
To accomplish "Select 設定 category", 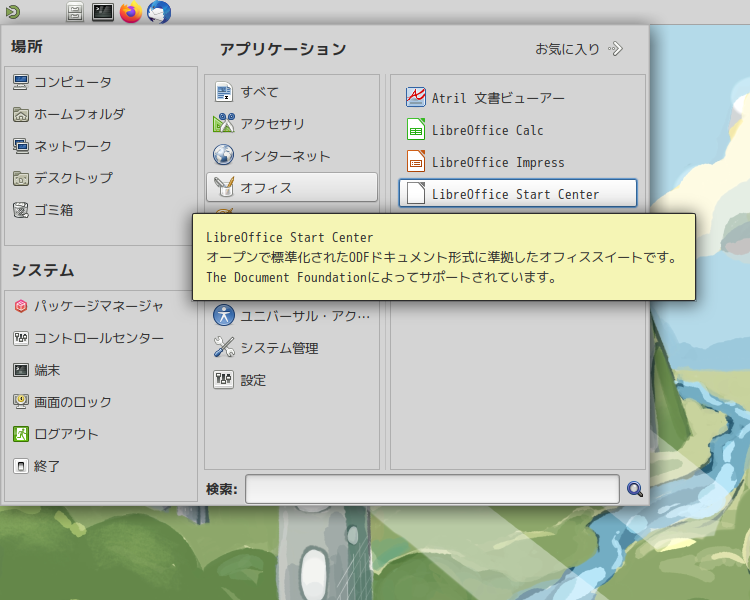I will pyautogui.click(x=292, y=380).
